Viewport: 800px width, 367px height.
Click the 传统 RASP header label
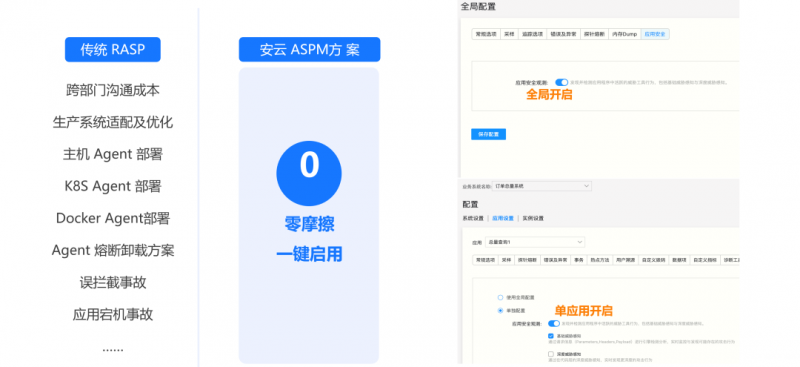(113, 50)
